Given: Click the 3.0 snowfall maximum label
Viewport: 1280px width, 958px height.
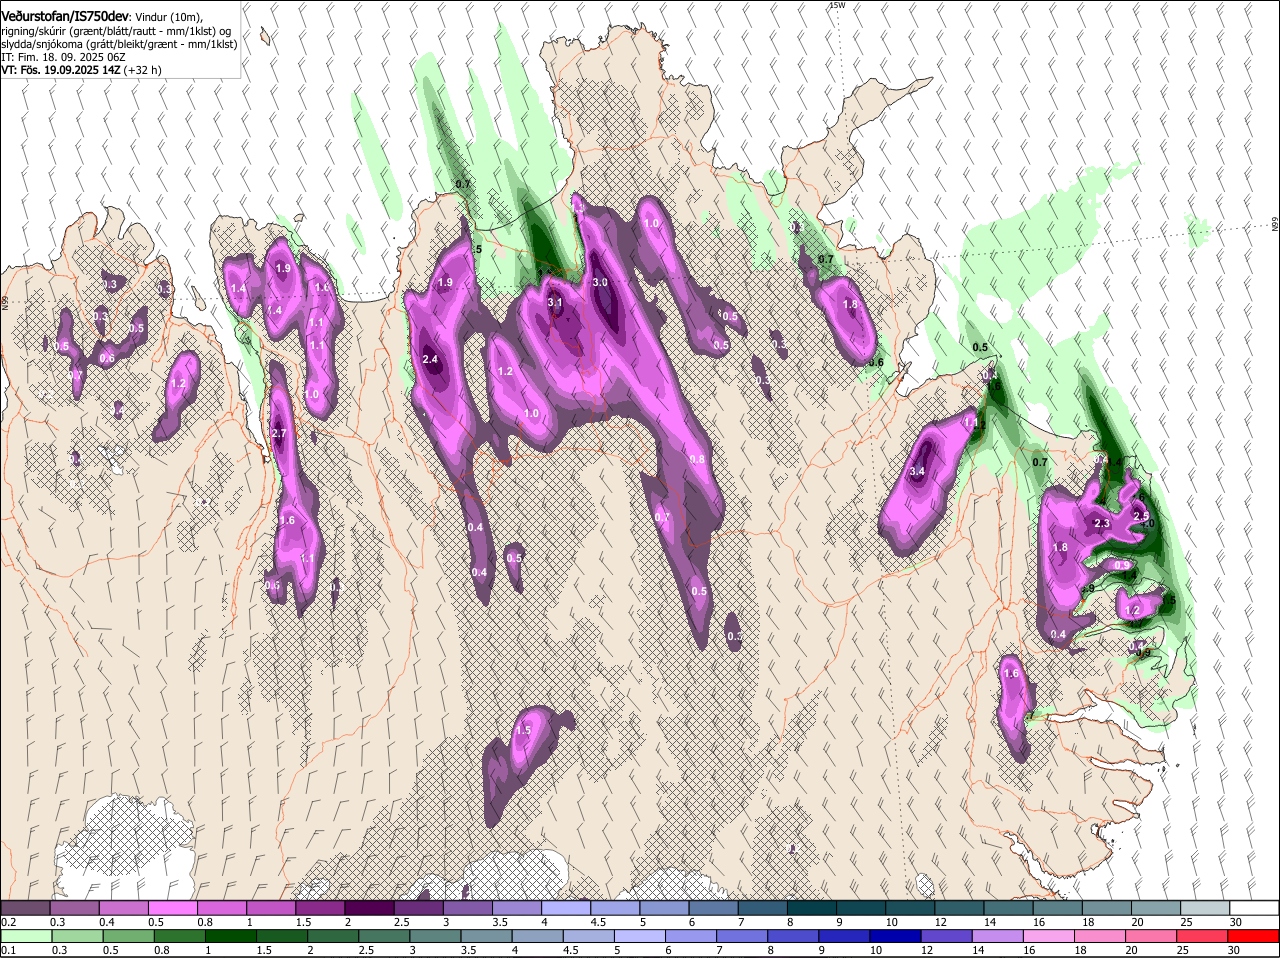Looking at the screenshot, I should (x=600, y=283).
